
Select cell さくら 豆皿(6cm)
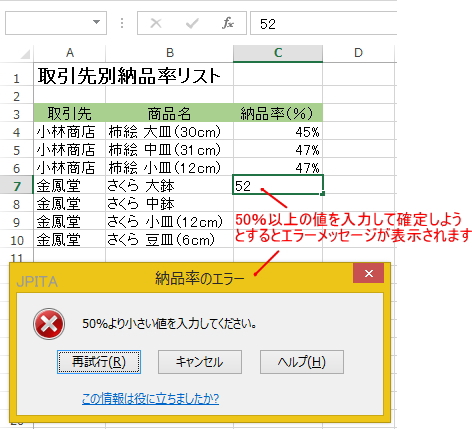coord(170,239)
